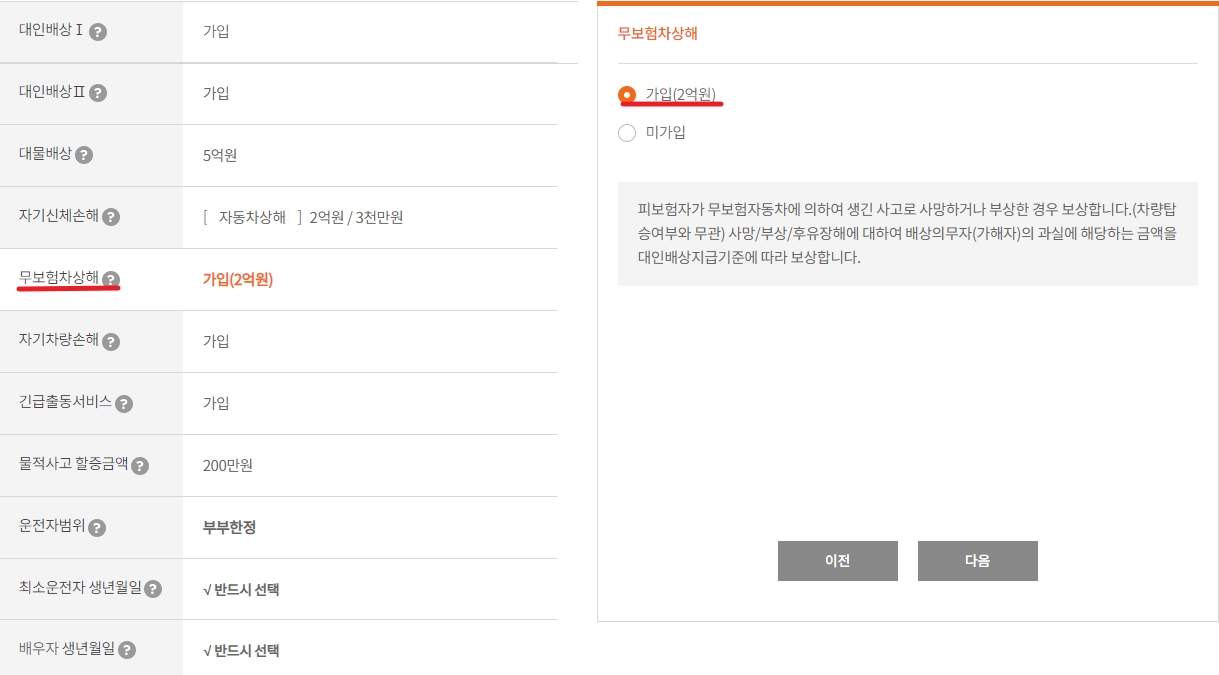Select the 자기차량손해 row value 가입
Viewport: 1219px width, 675px height.
[x=216, y=341]
